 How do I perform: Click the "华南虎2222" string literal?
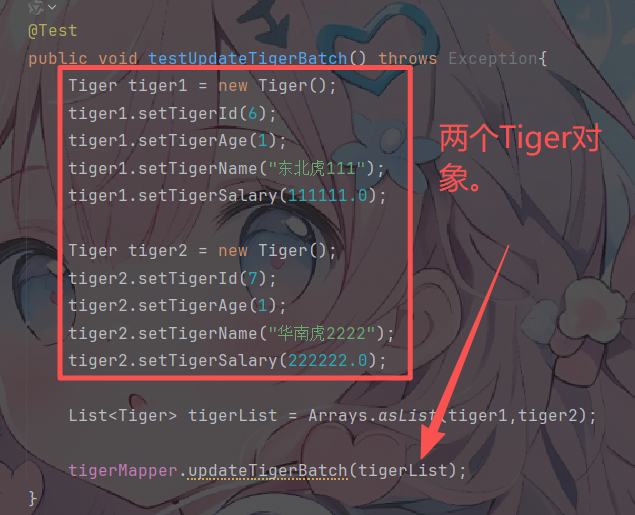pyautogui.click(x=322, y=333)
